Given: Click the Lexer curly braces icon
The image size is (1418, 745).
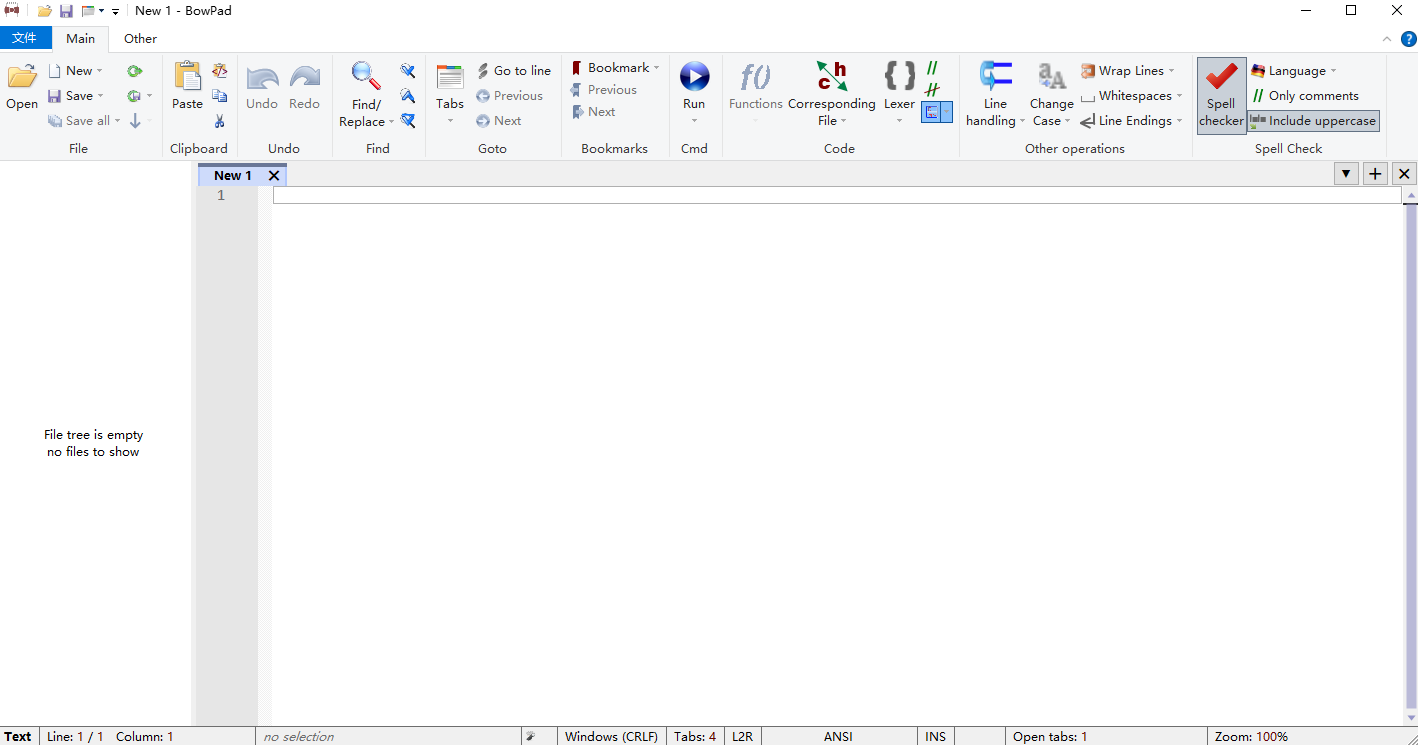Looking at the screenshot, I should (899, 78).
